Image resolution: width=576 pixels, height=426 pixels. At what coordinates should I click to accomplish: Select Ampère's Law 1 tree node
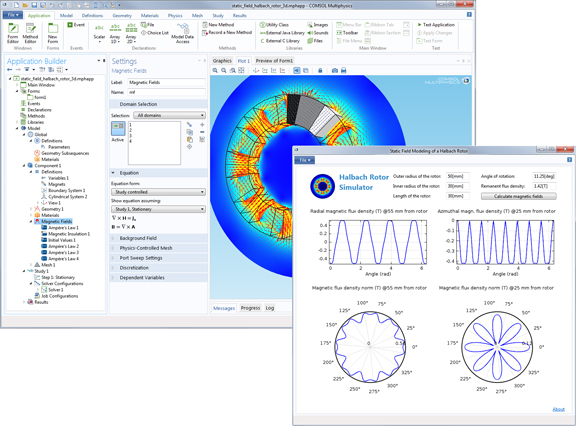(60, 228)
